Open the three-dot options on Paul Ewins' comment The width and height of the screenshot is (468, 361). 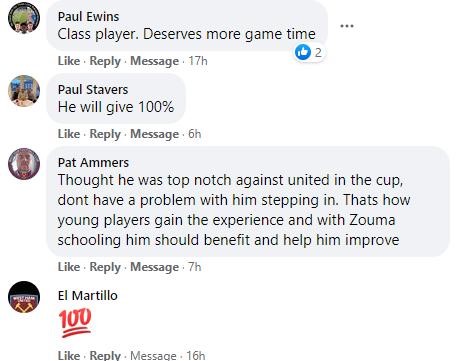click(347, 26)
